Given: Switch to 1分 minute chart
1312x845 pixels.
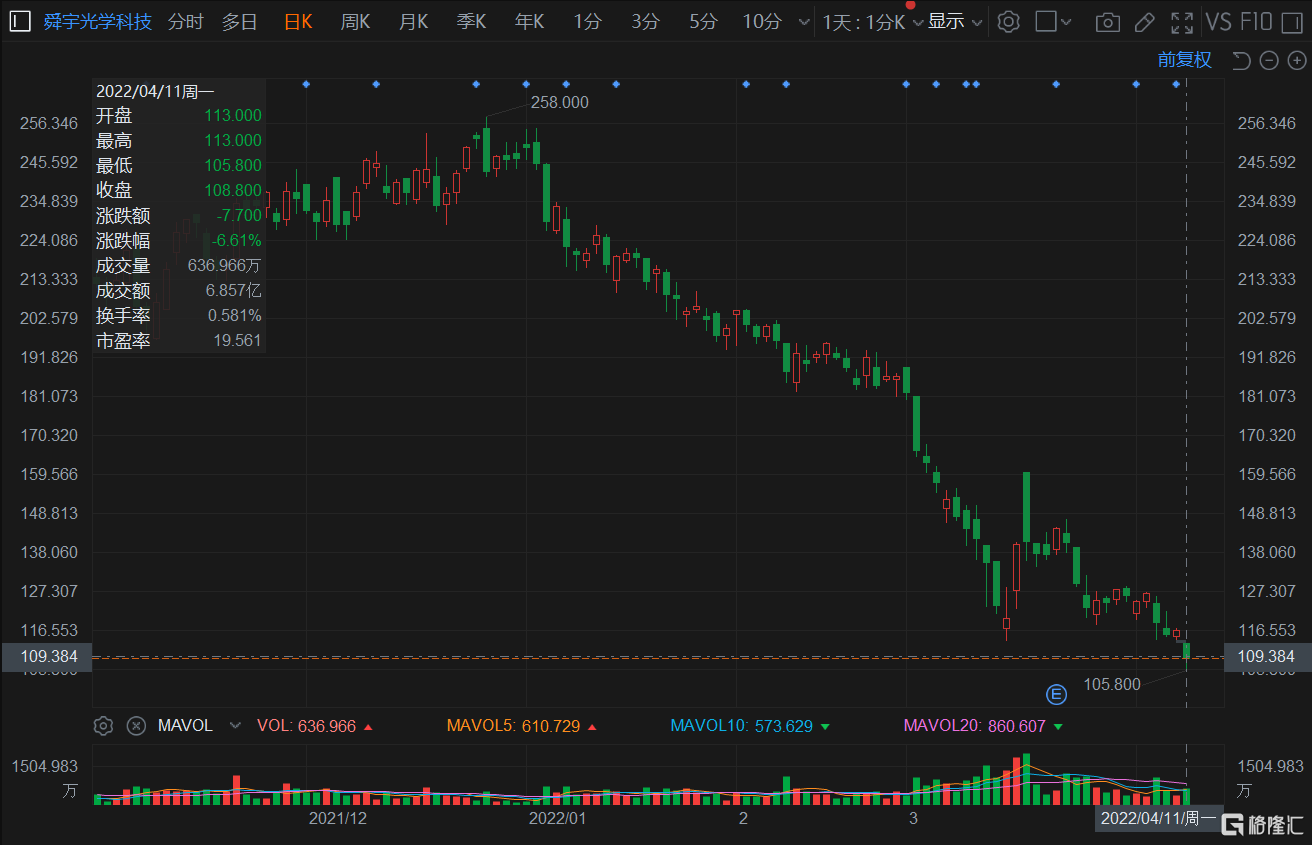Looking at the screenshot, I should [587, 21].
